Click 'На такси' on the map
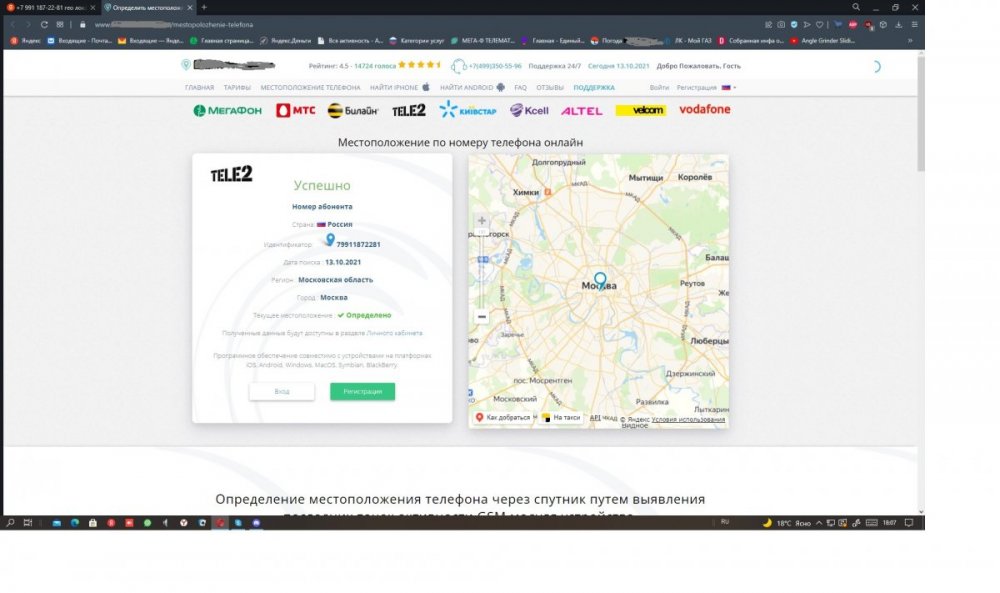The height and width of the screenshot is (593, 1000). tap(561, 418)
